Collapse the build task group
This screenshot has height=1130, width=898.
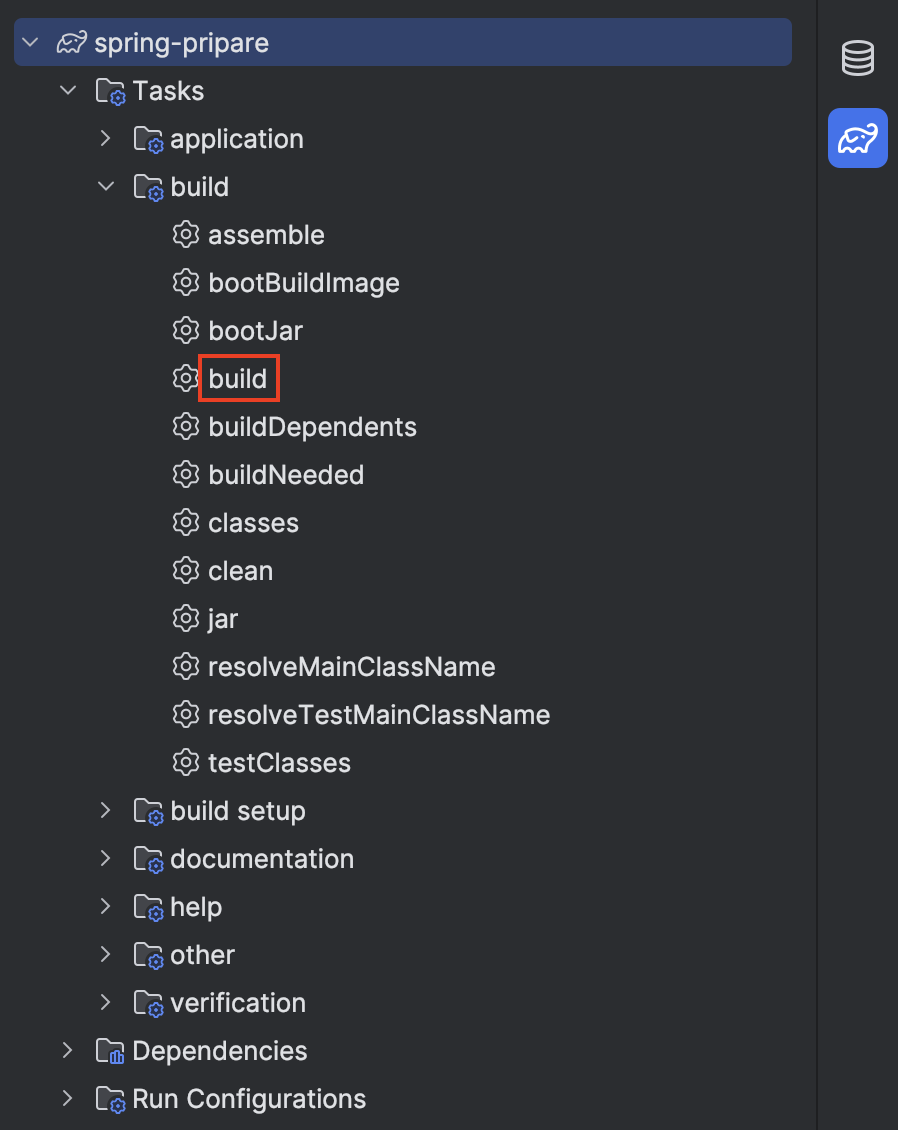point(106,187)
